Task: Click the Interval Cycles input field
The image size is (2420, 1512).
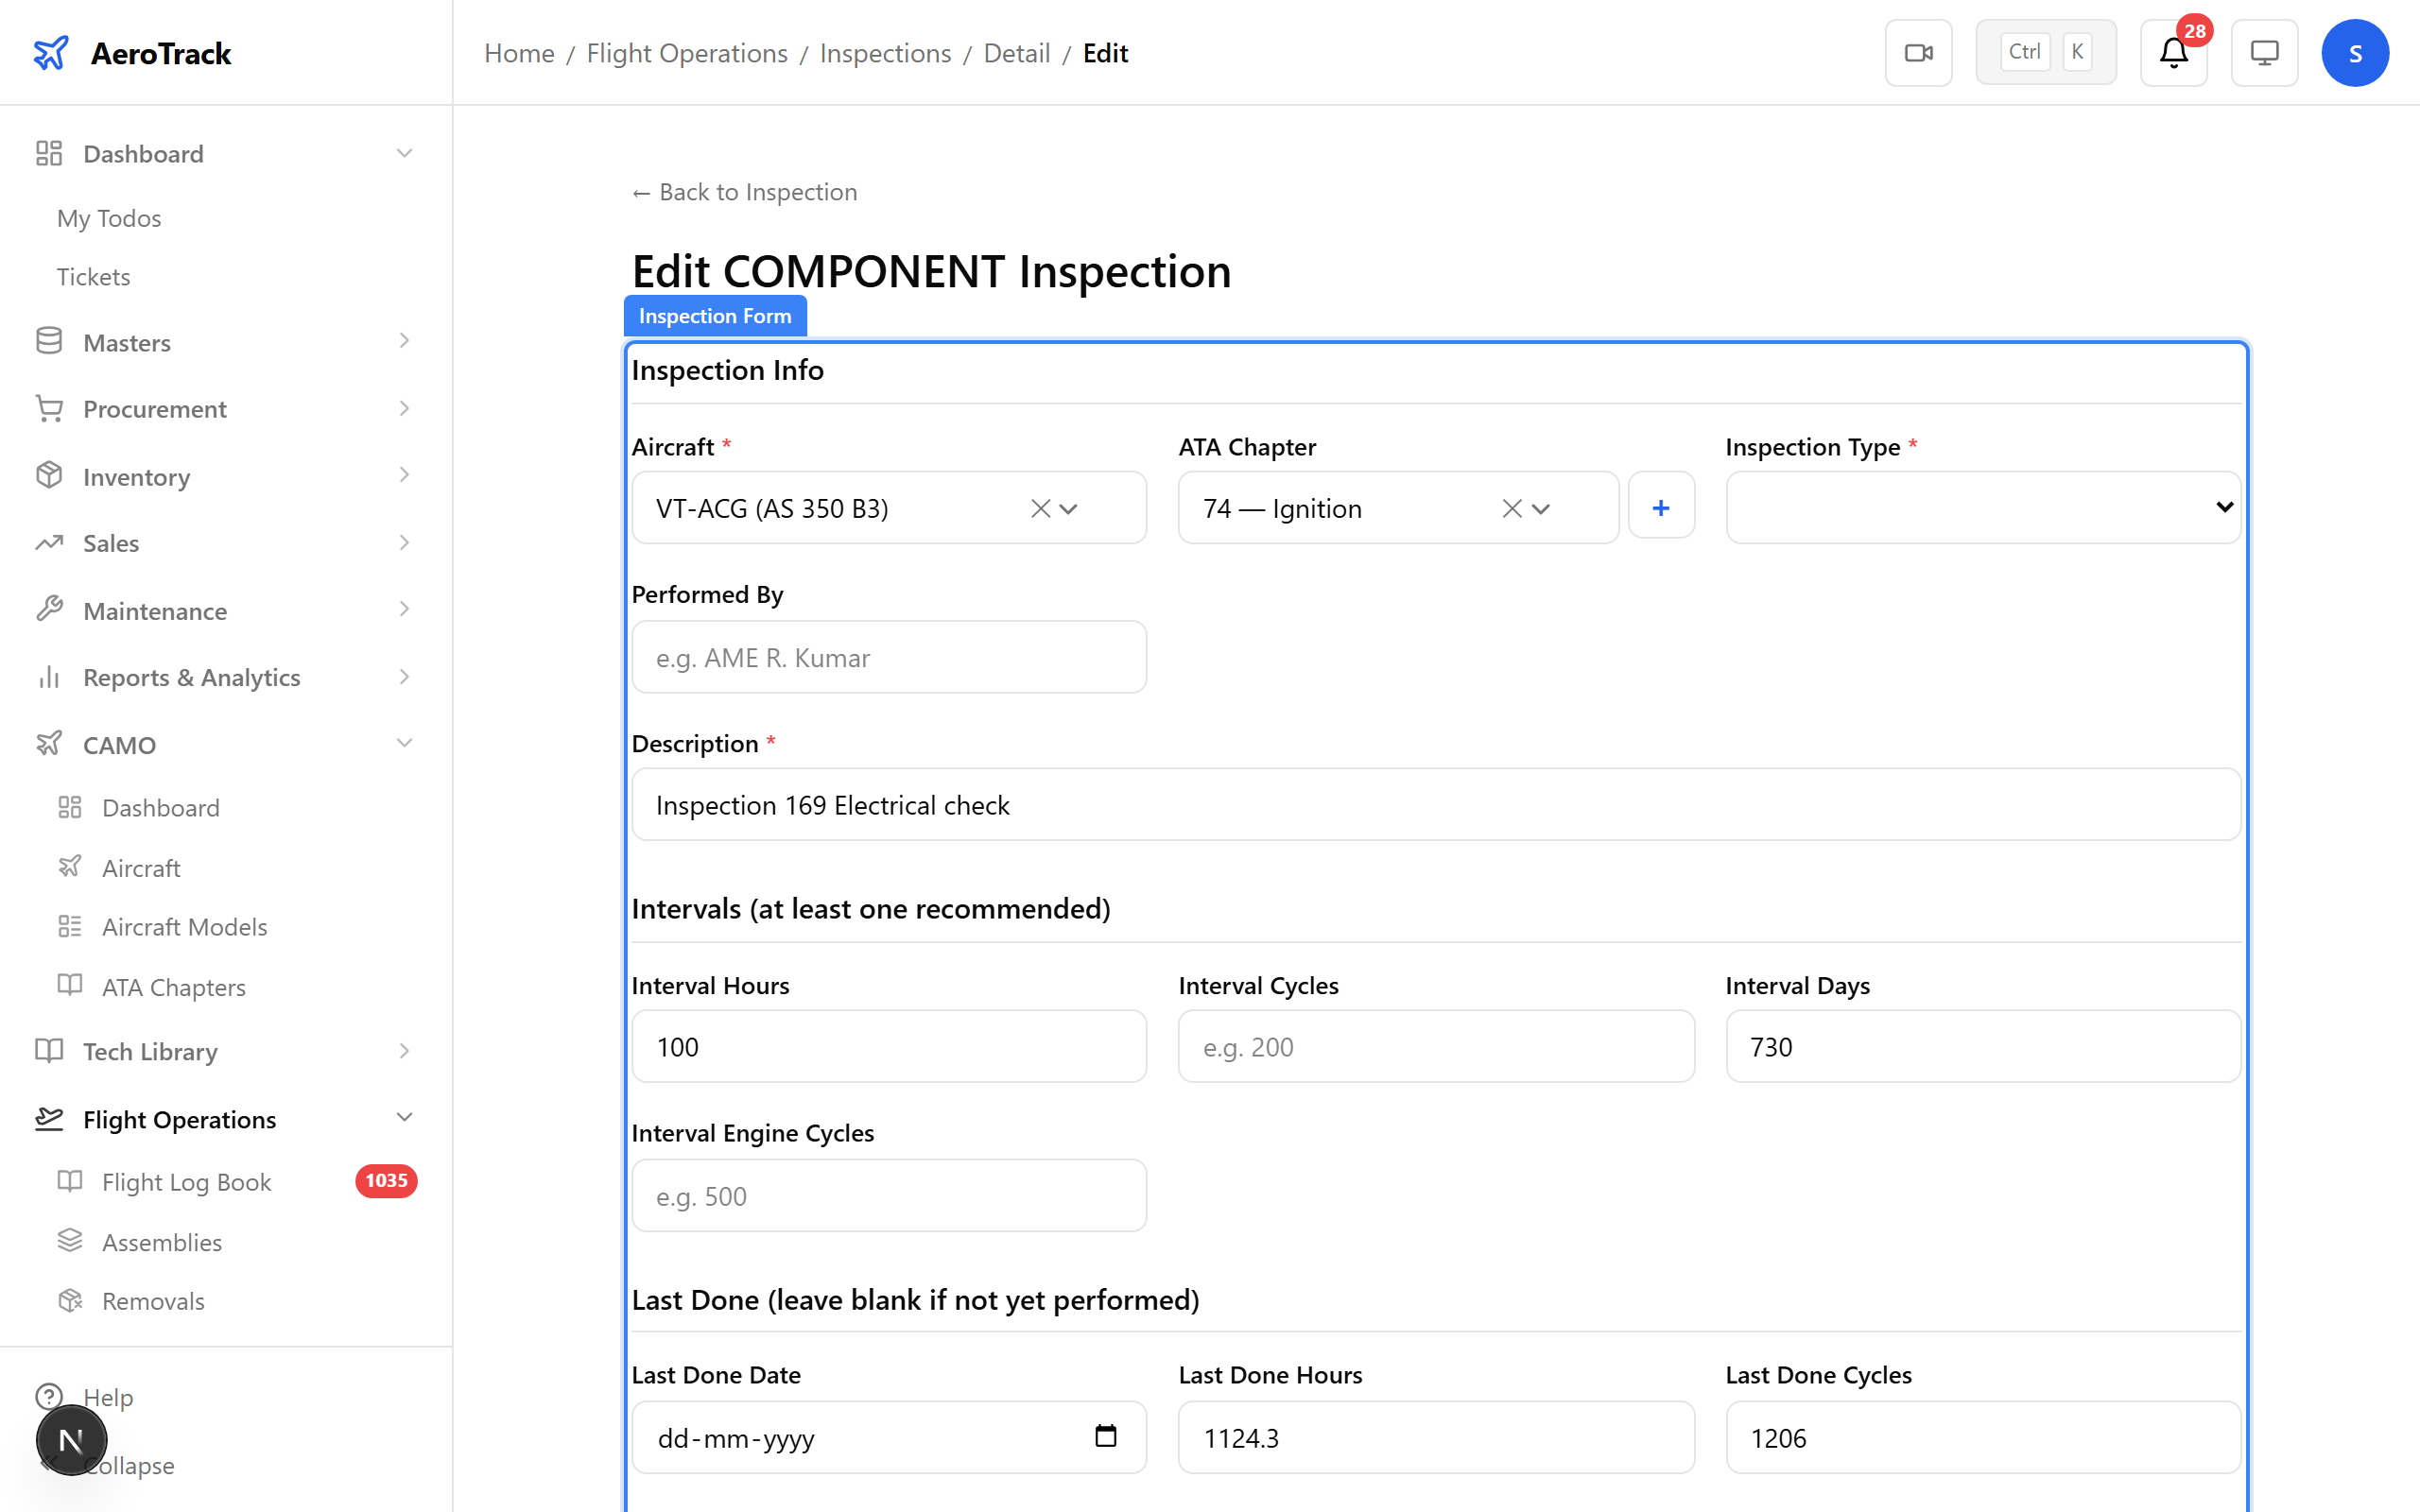Action: (x=1435, y=1046)
